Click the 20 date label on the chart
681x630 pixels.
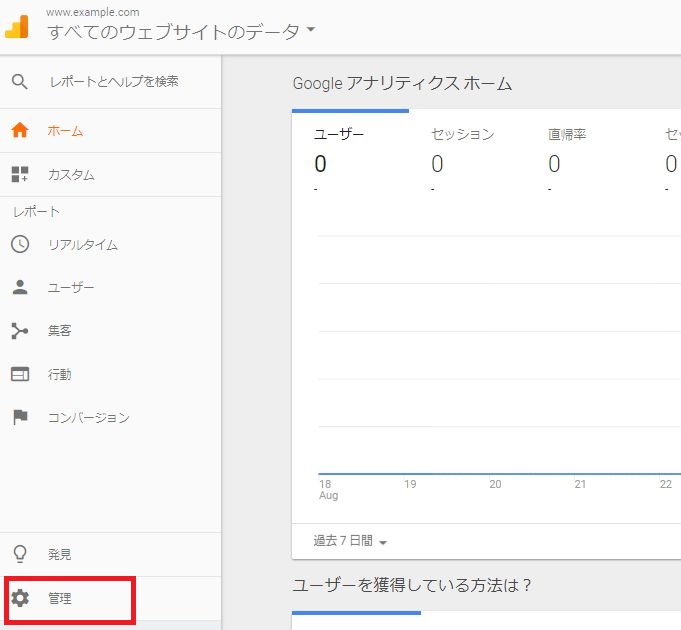tap(495, 484)
